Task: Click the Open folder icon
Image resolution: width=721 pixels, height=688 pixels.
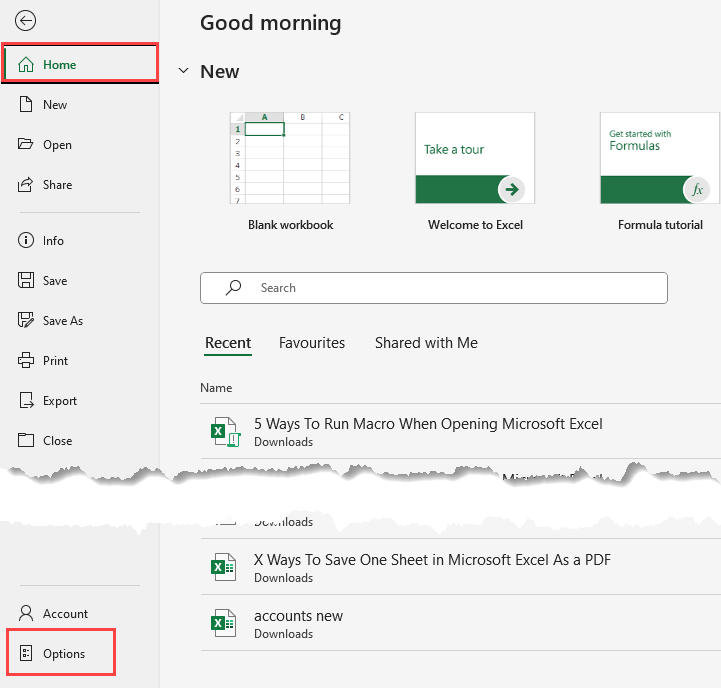Action: coord(25,144)
